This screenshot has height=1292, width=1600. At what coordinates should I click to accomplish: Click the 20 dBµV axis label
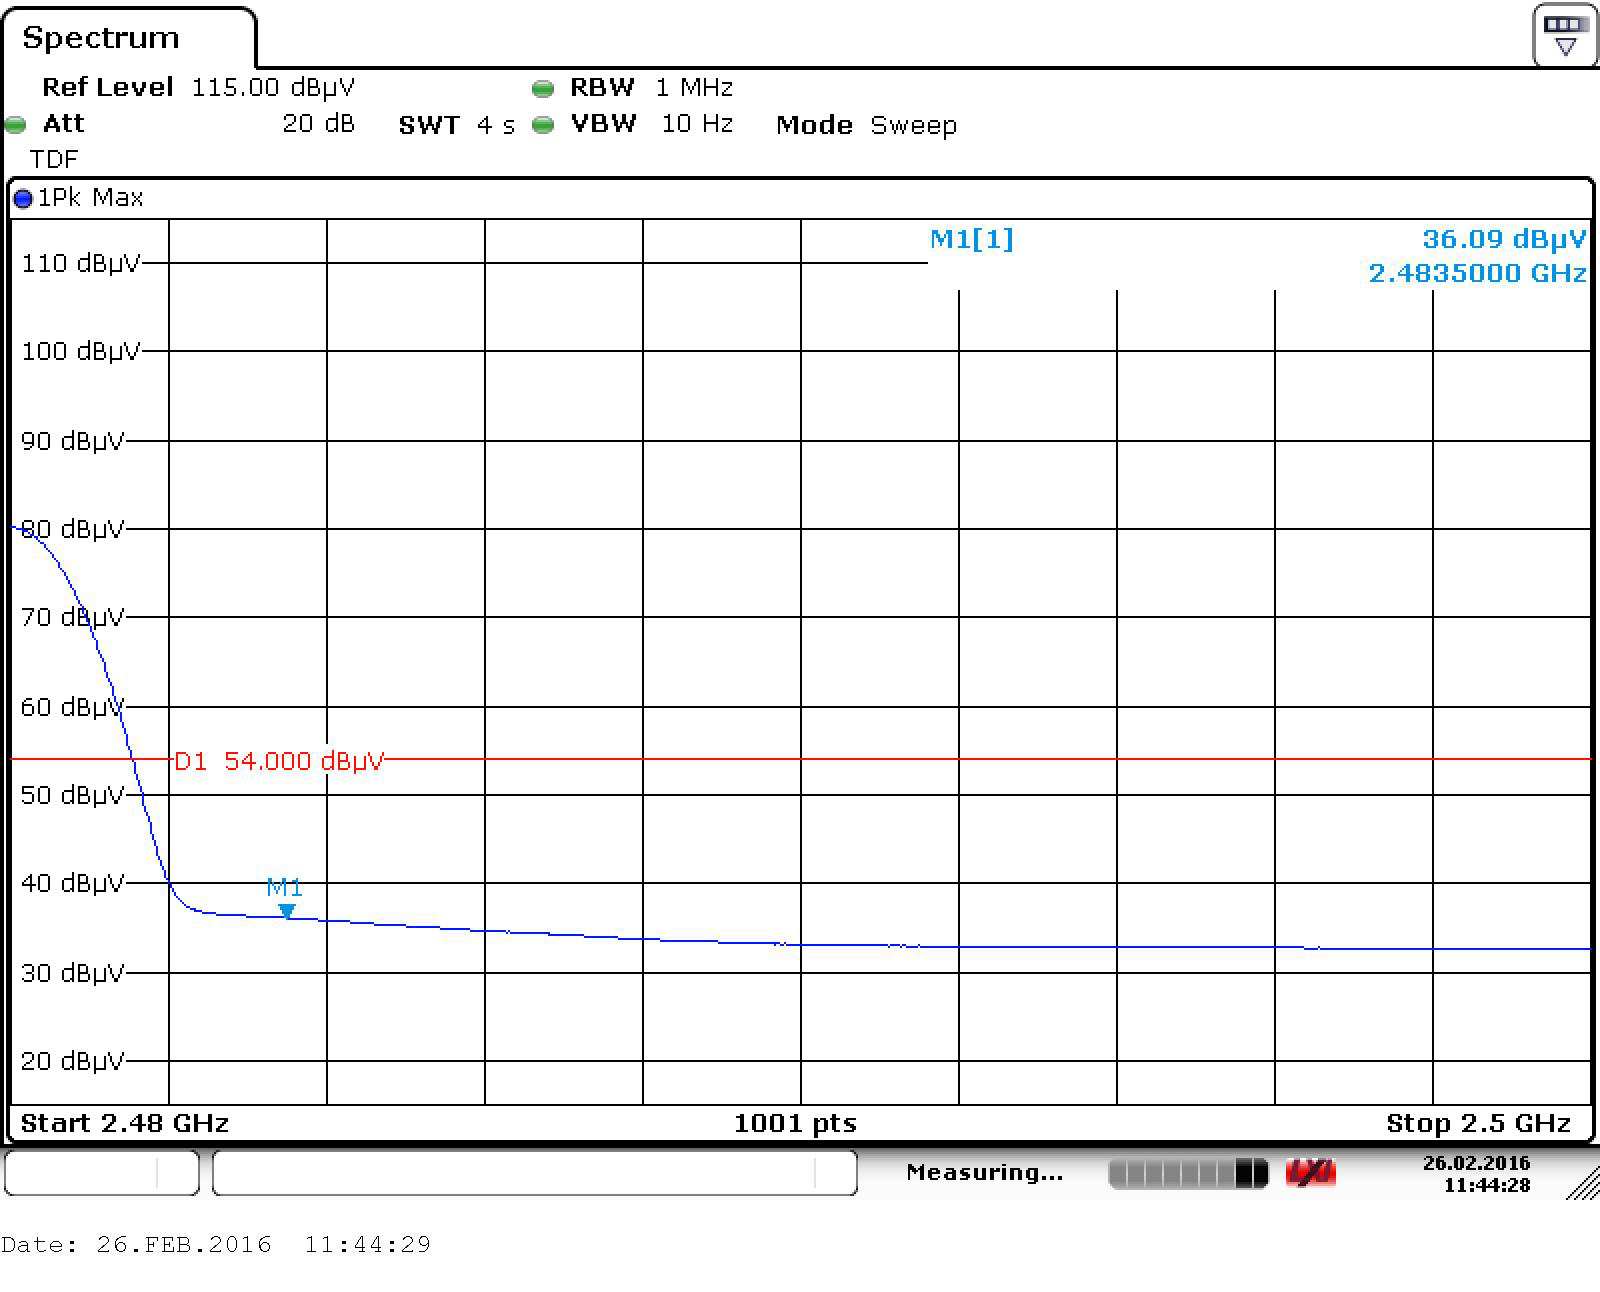coord(73,1061)
